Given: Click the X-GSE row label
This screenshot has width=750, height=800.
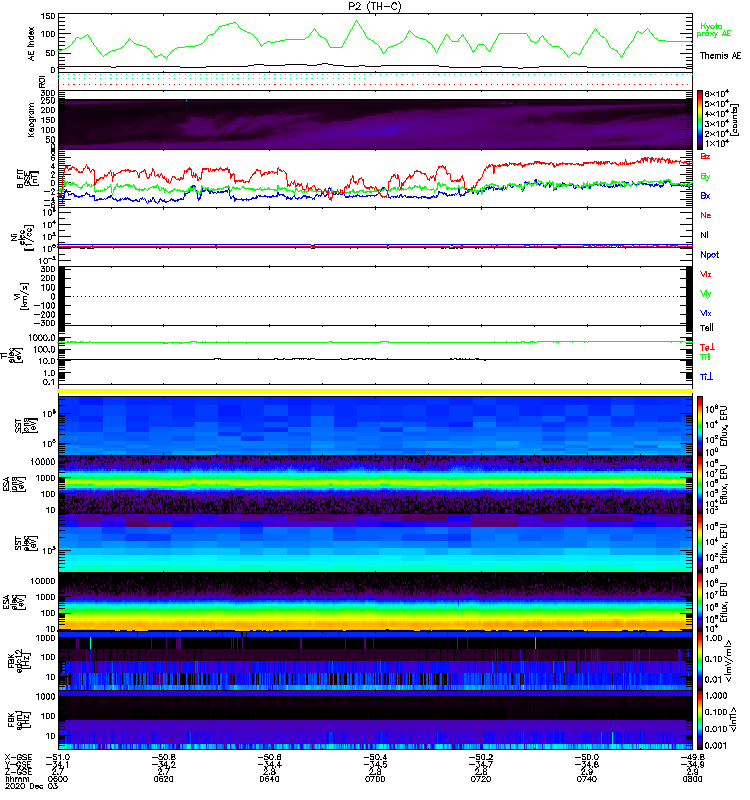Looking at the screenshot, I should 18,758.
